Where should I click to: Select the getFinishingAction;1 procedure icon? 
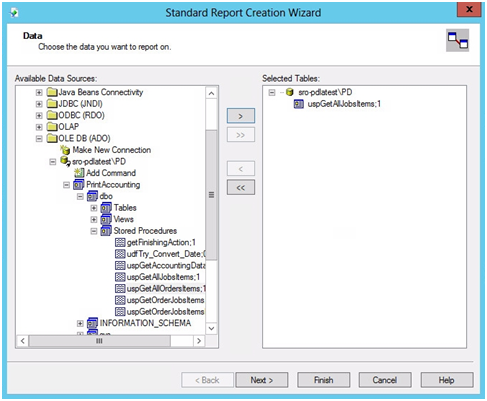click(120, 242)
